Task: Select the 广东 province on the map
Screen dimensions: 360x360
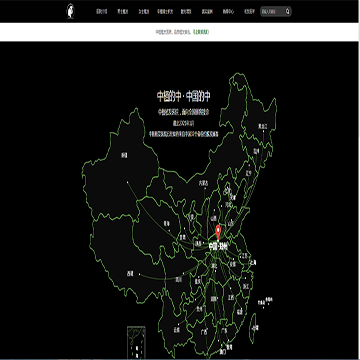Action: pos(224,331)
